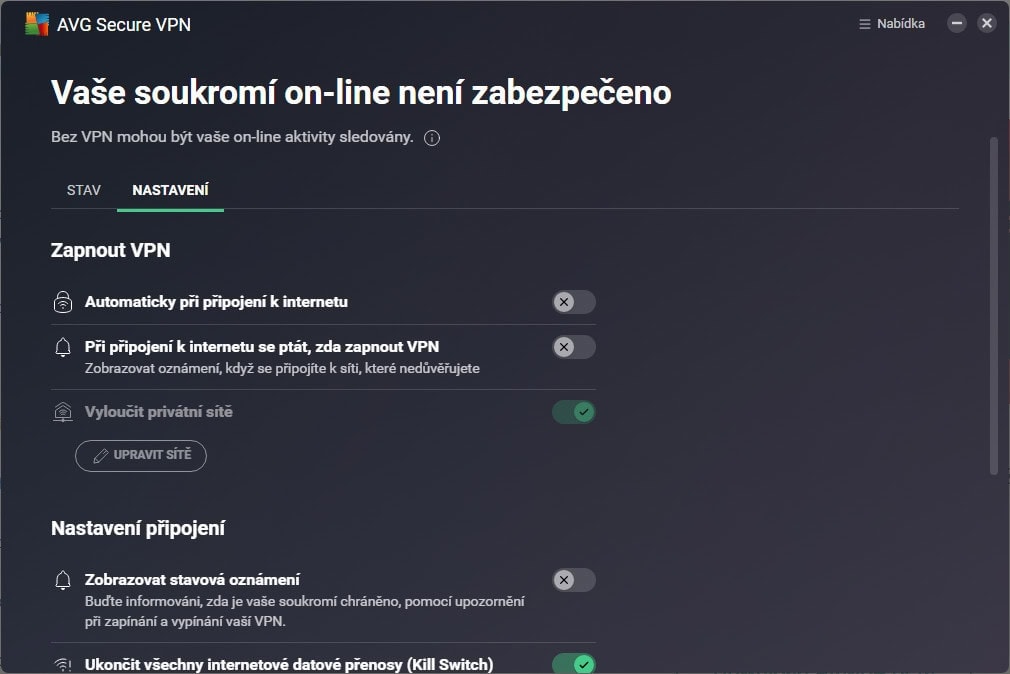Click the house network icon beside 'Vyloučit privátní sítě'
Image resolution: width=1010 pixels, height=674 pixels.
click(63, 412)
